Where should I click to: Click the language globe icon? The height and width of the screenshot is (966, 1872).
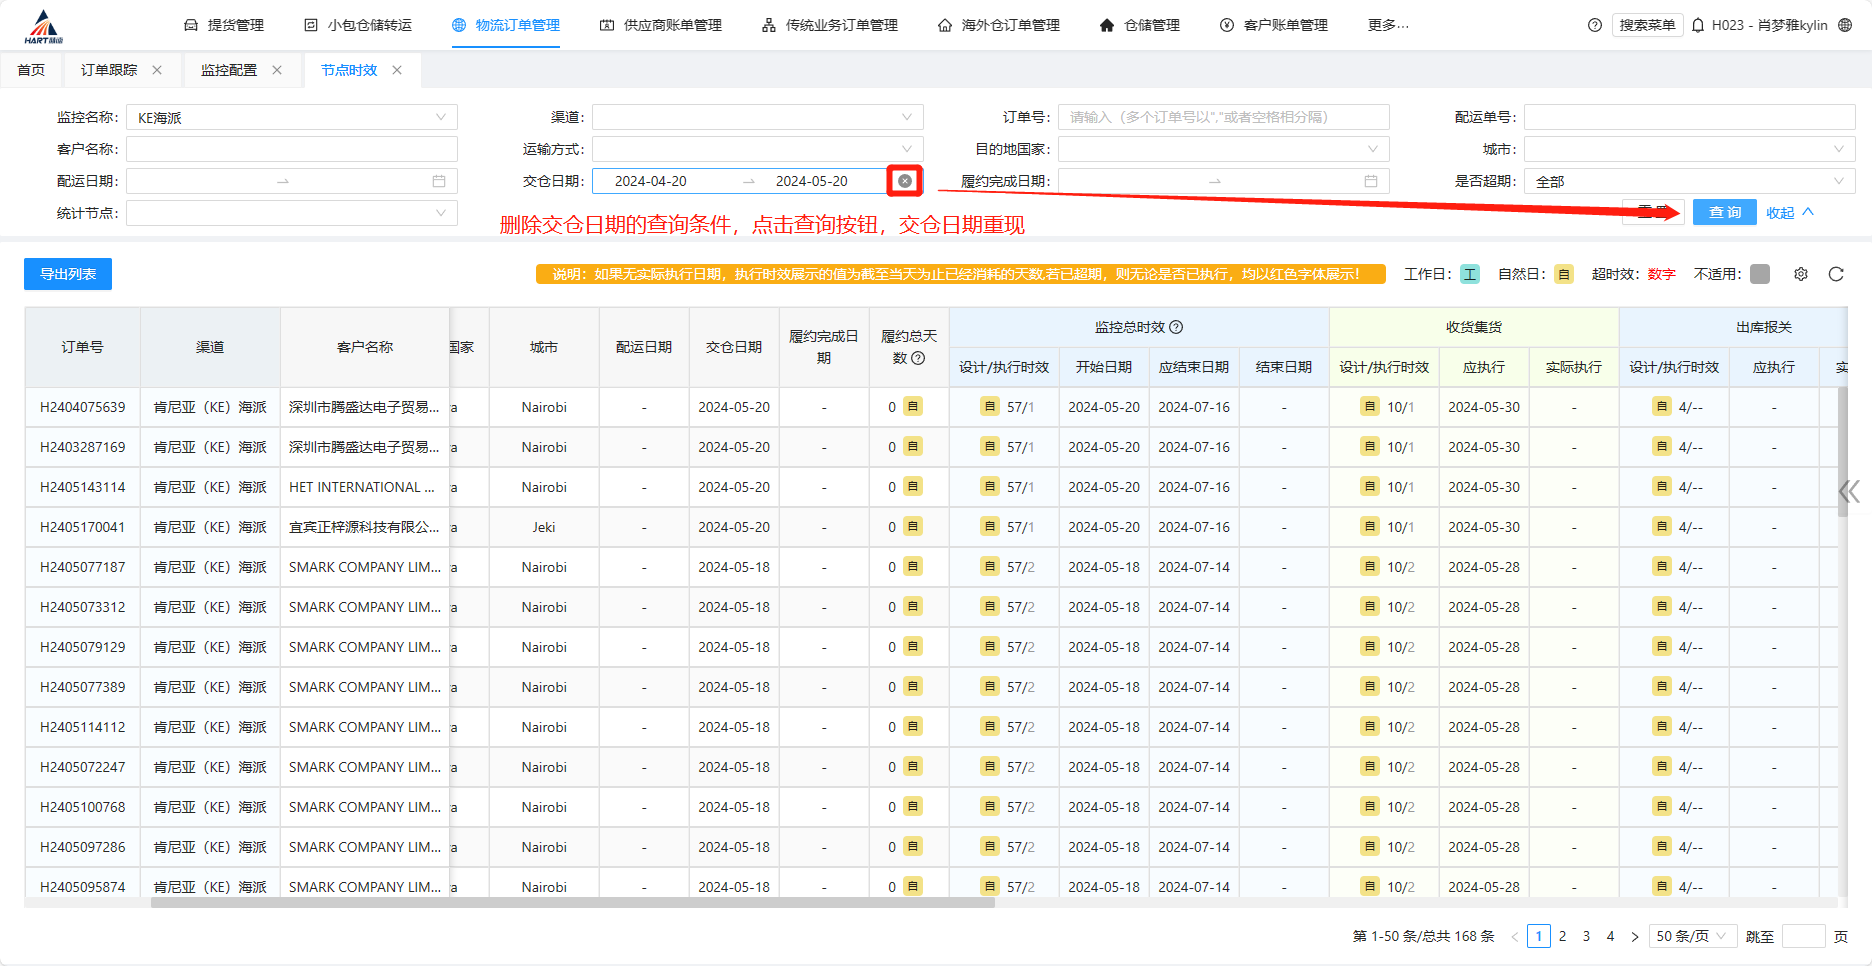click(1846, 26)
